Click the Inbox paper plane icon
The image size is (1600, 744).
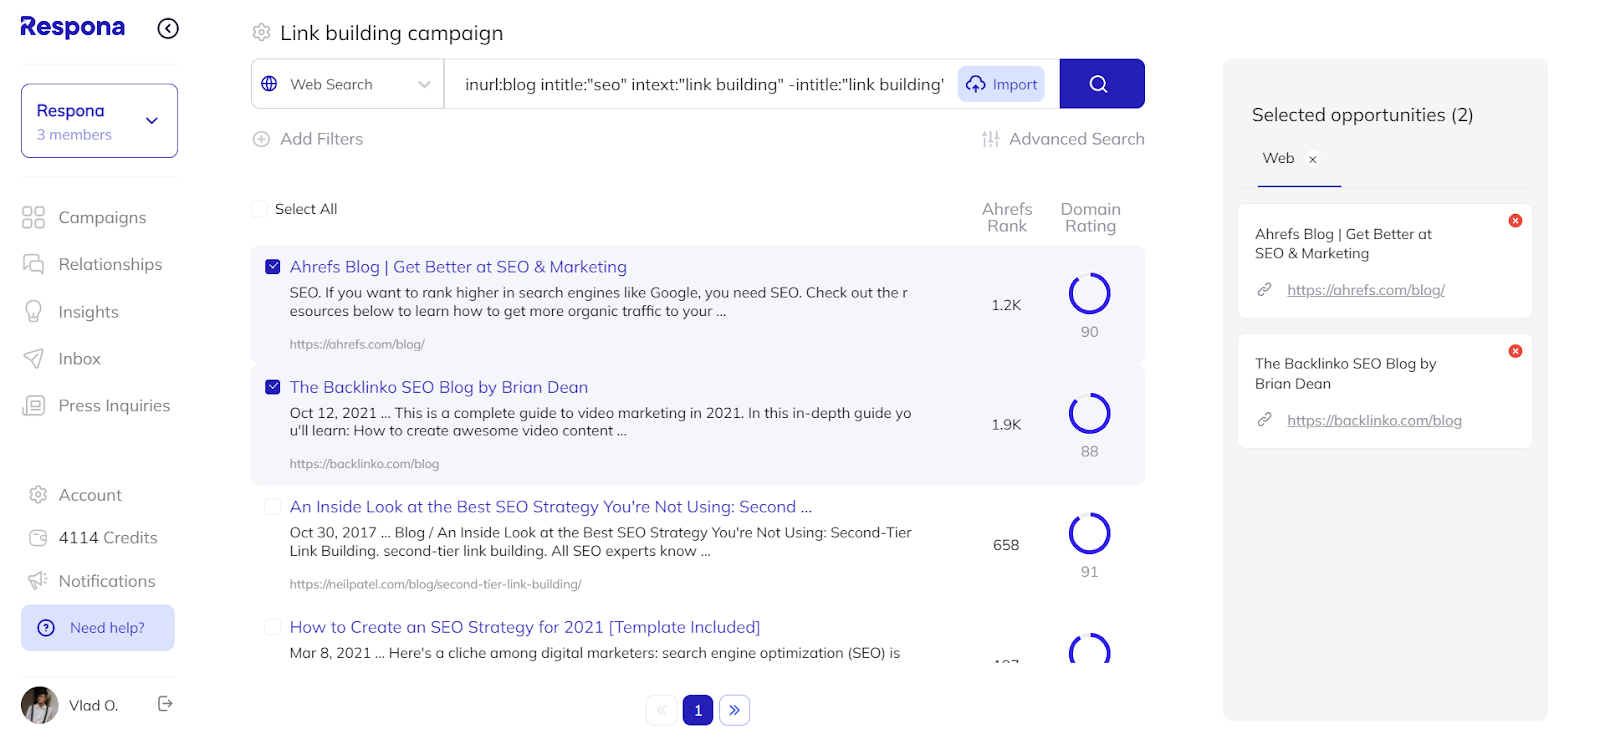pos(33,359)
